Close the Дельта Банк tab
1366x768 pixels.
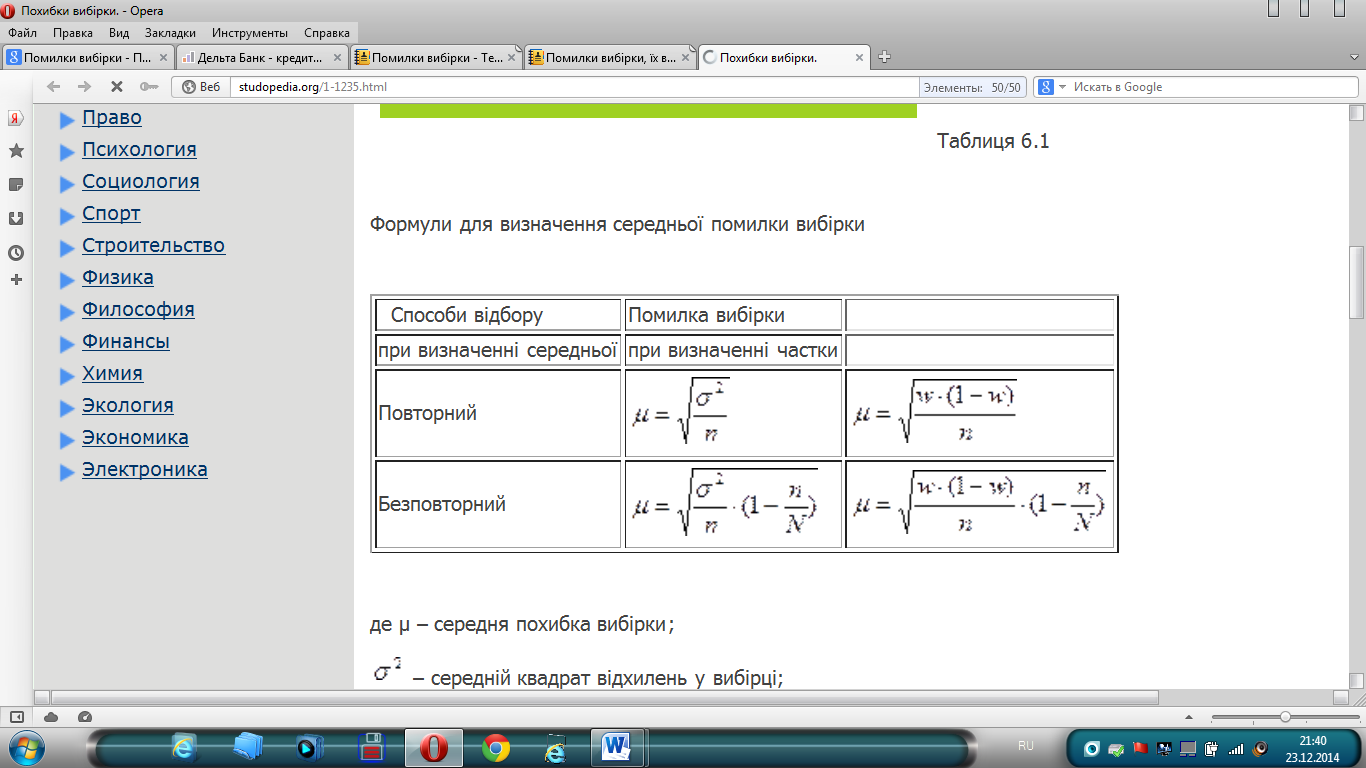[x=335, y=57]
